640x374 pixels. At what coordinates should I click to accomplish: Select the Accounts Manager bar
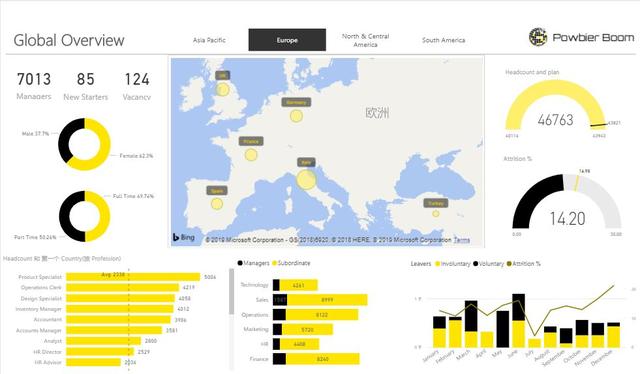click(x=114, y=330)
